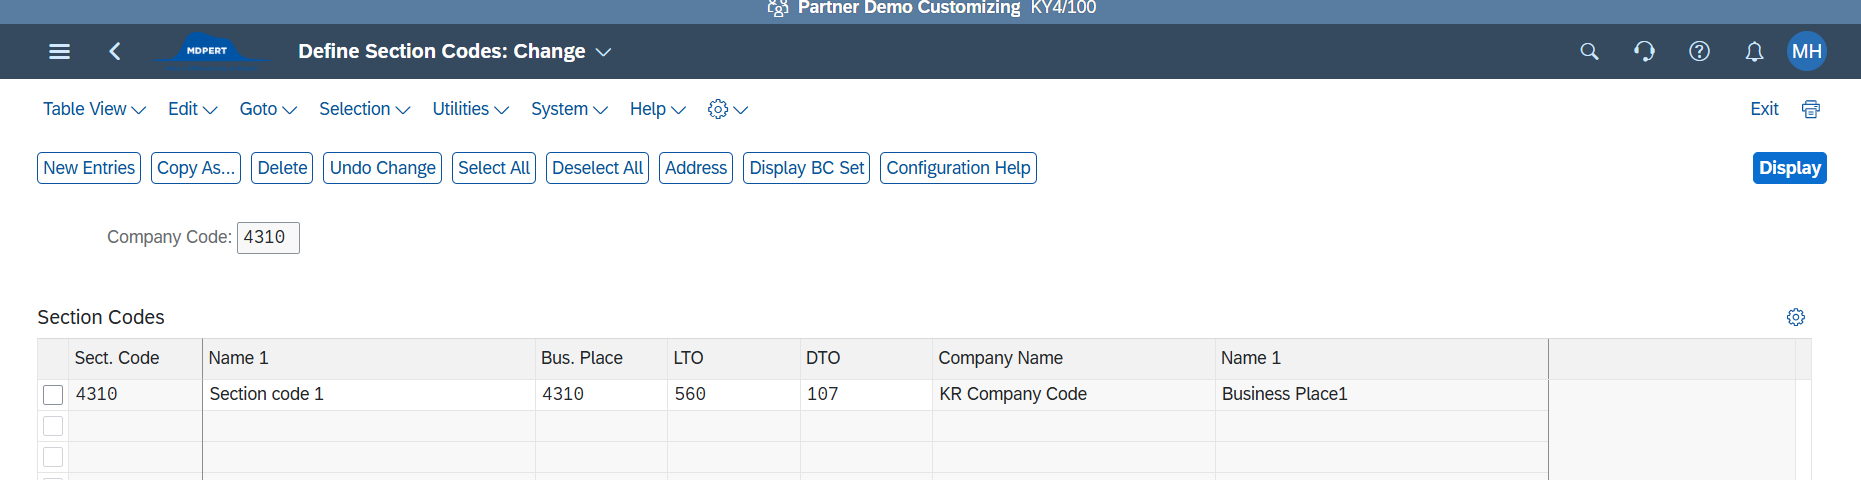Open the Utilities menu
The height and width of the screenshot is (480, 1861).
tap(470, 109)
